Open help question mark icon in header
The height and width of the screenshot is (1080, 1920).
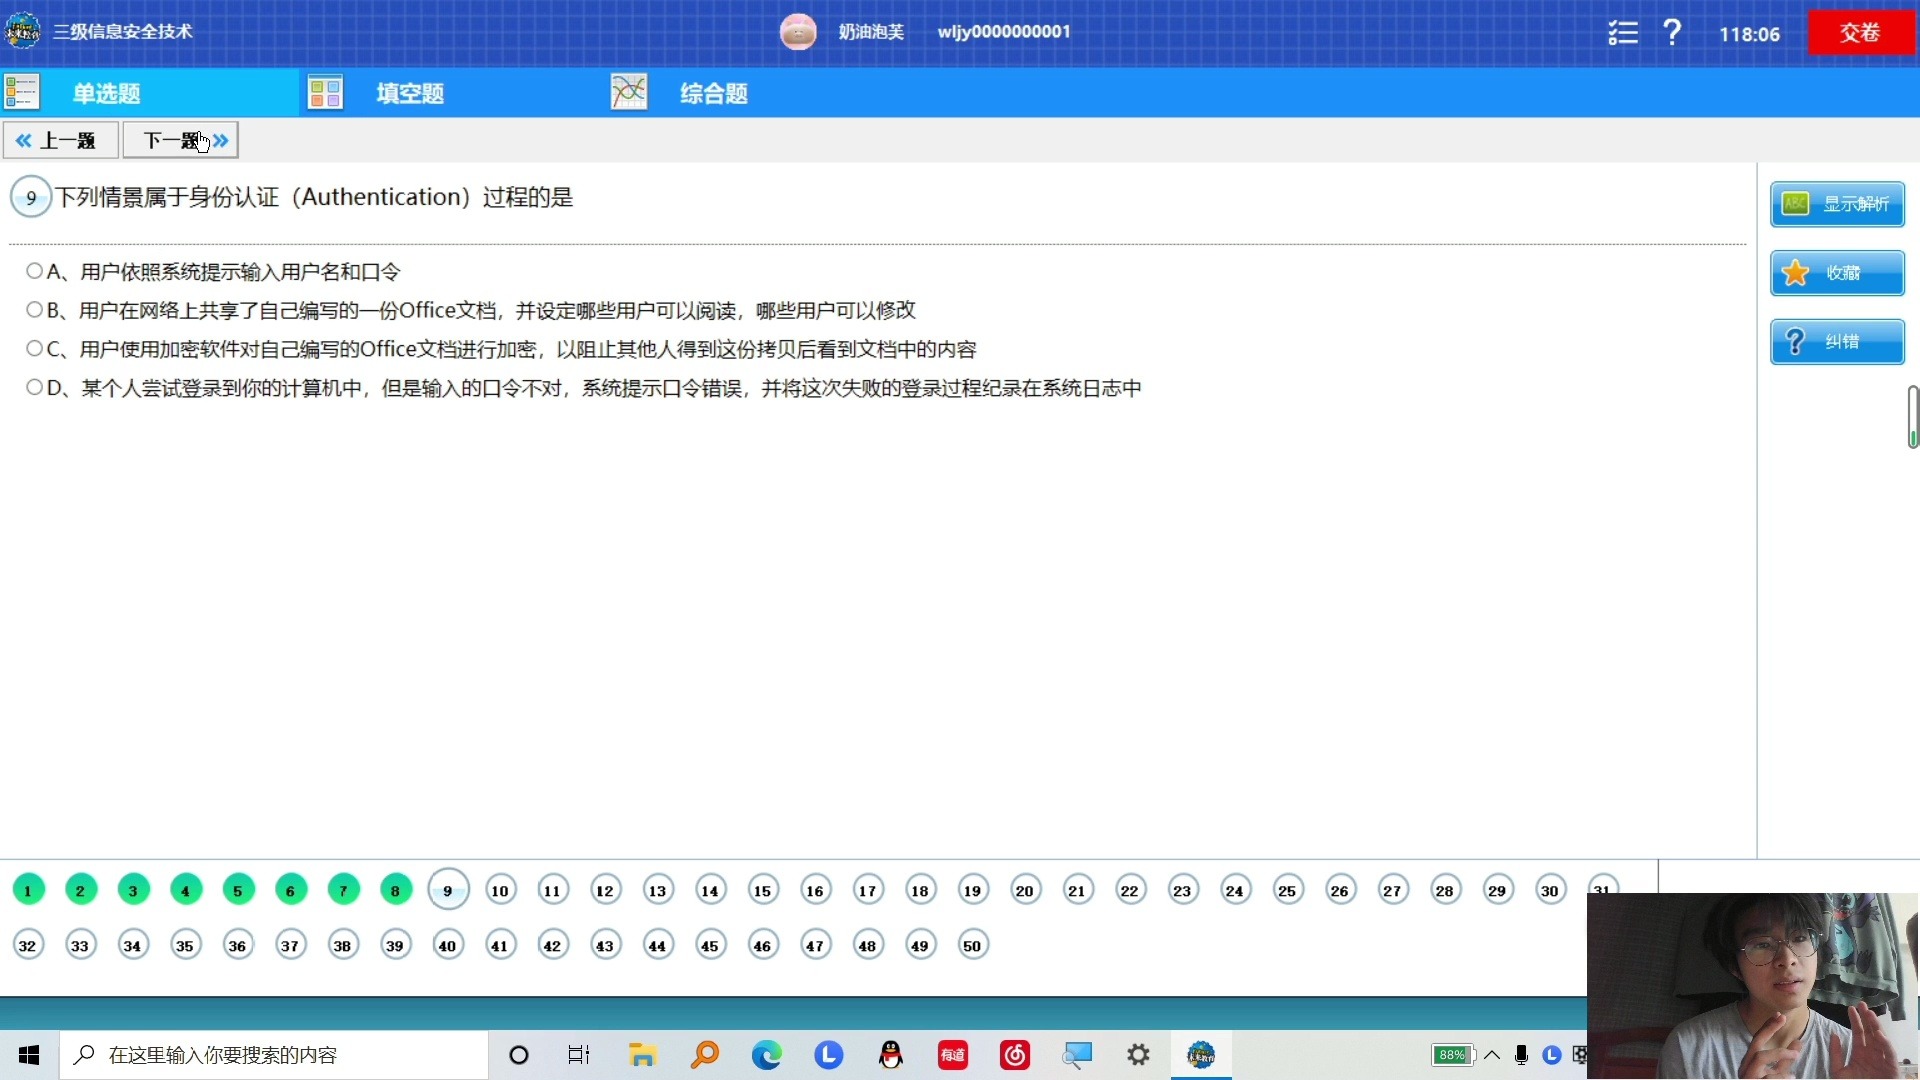point(1672,33)
